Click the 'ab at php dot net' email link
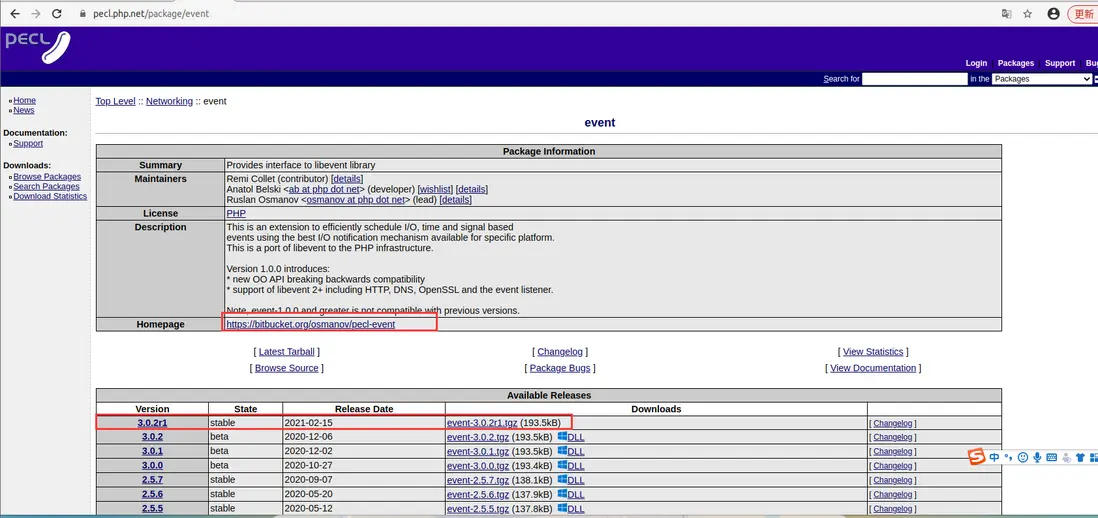The image size is (1098, 518). tap(323, 190)
